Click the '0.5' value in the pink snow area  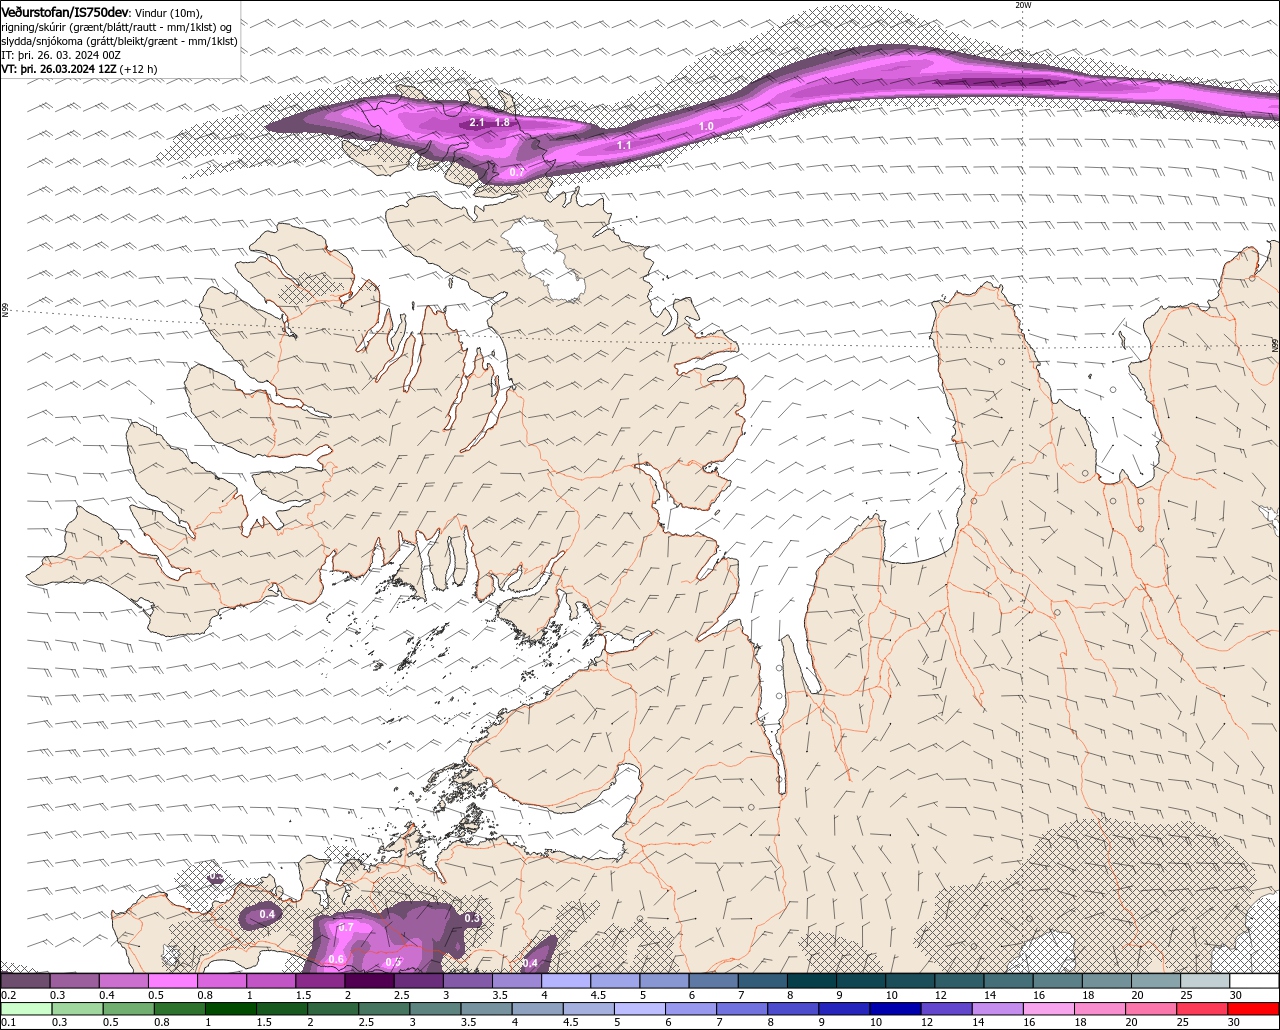pyautogui.click(x=393, y=963)
